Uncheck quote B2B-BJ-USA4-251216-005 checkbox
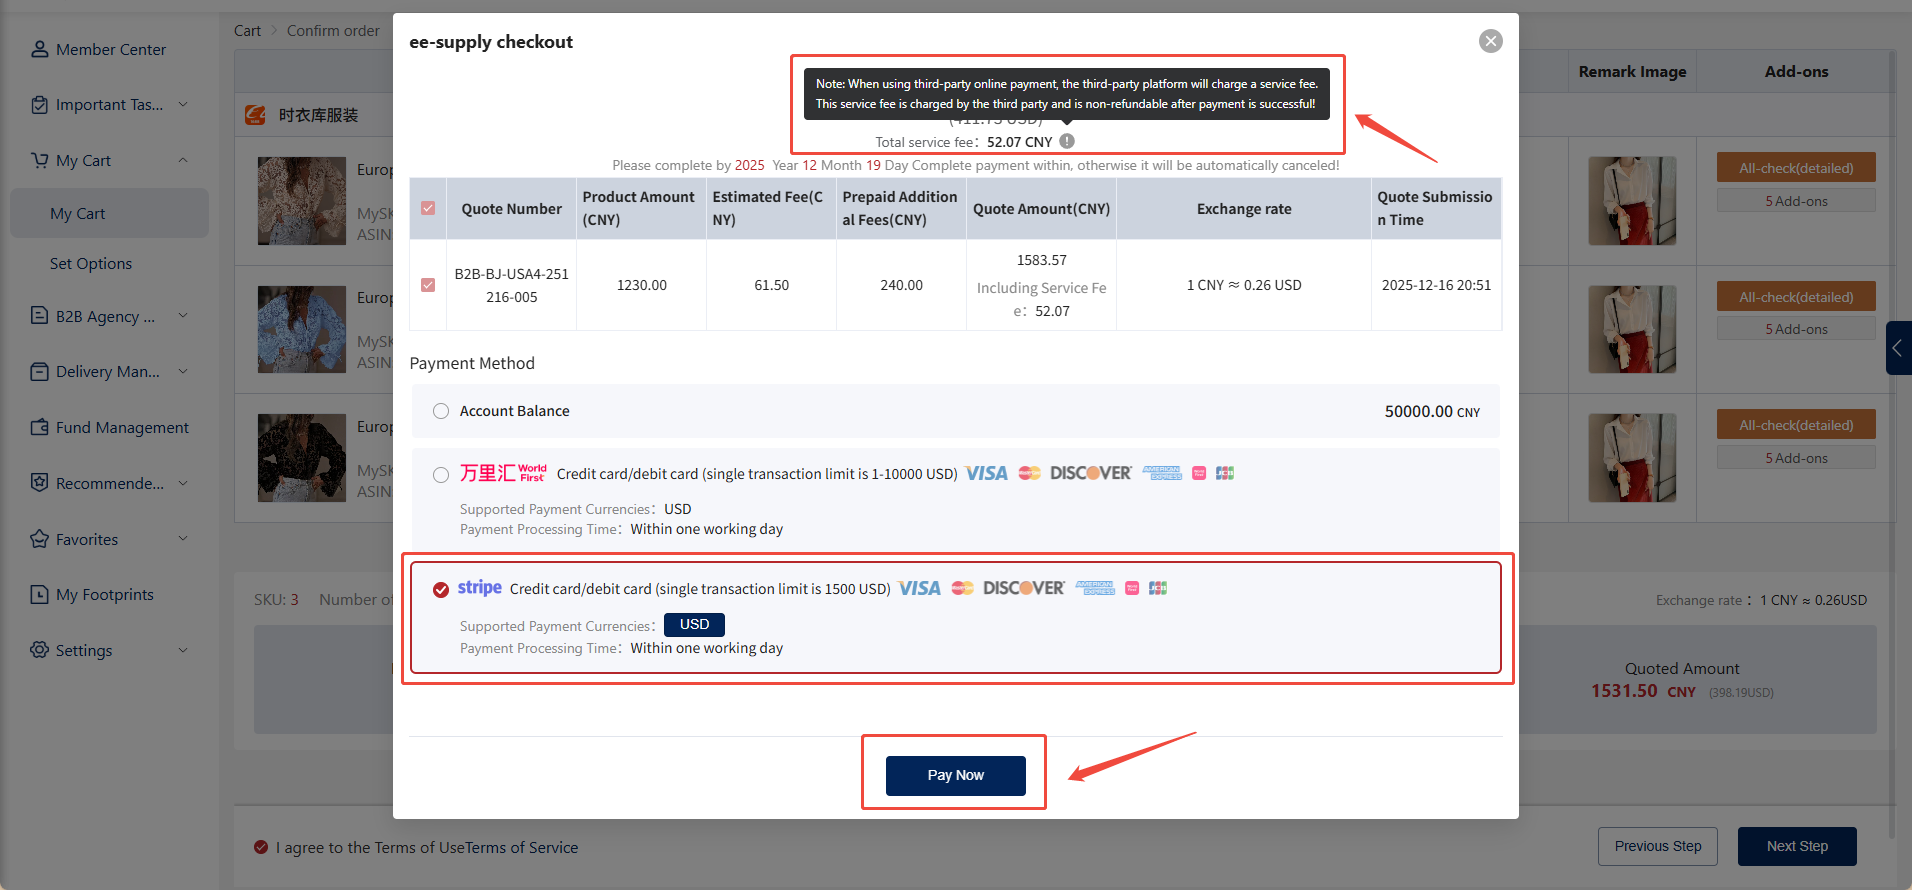The image size is (1912, 890). (428, 285)
